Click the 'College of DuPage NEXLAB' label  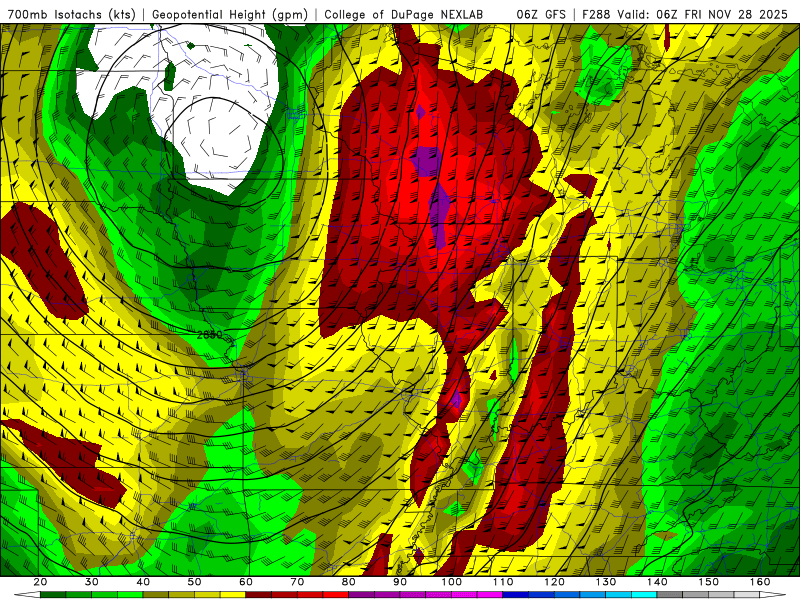pyautogui.click(x=403, y=14)
